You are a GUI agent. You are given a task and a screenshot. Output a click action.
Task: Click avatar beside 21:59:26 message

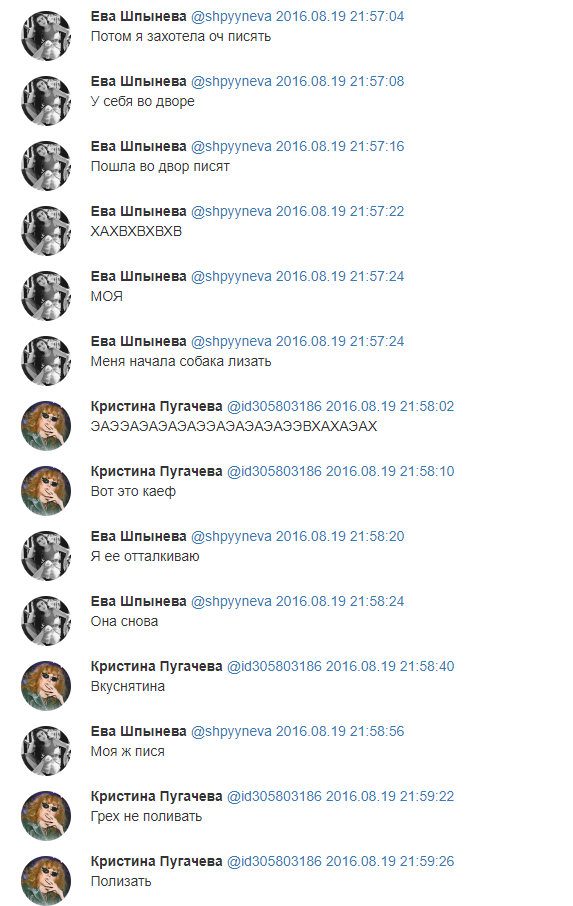coord(46,881)
